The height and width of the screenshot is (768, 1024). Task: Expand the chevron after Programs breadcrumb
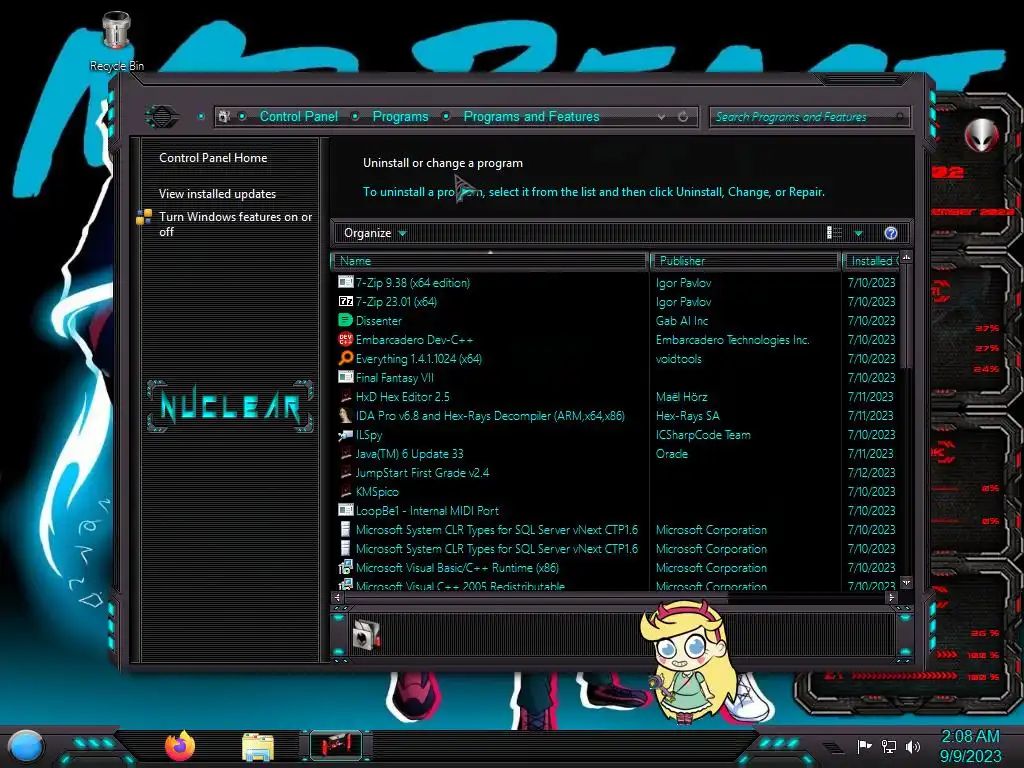pos(446,116)
